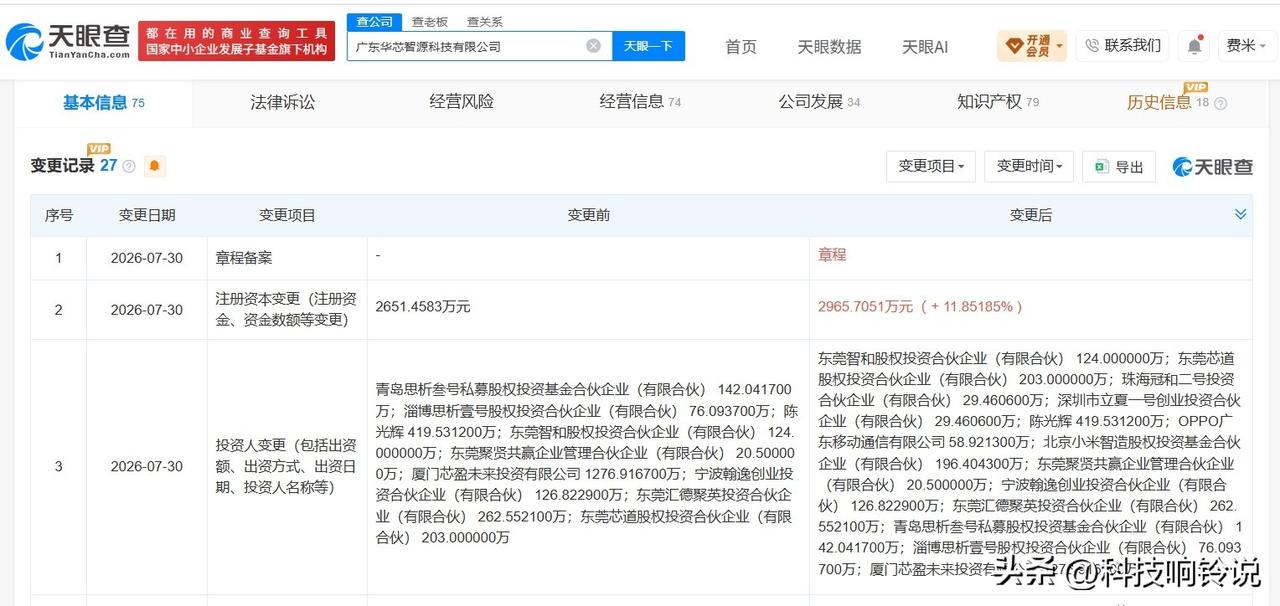Select the 查老板 search mode tab

point(430,21)
